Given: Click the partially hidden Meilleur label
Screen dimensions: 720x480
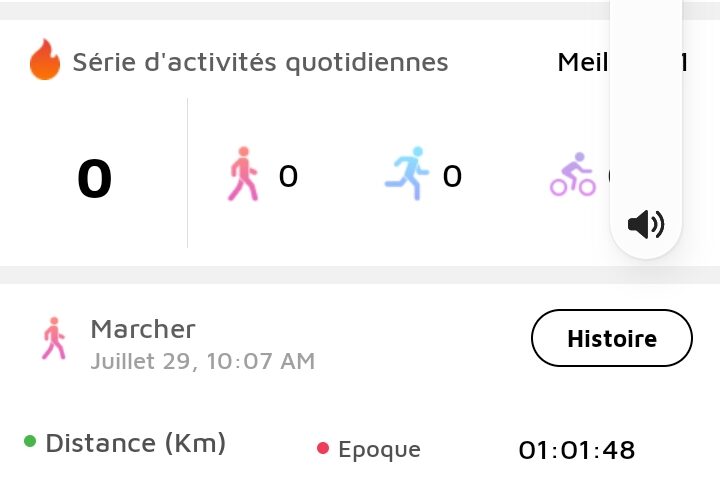Looking at the screenshot, I should coord(583,62).
